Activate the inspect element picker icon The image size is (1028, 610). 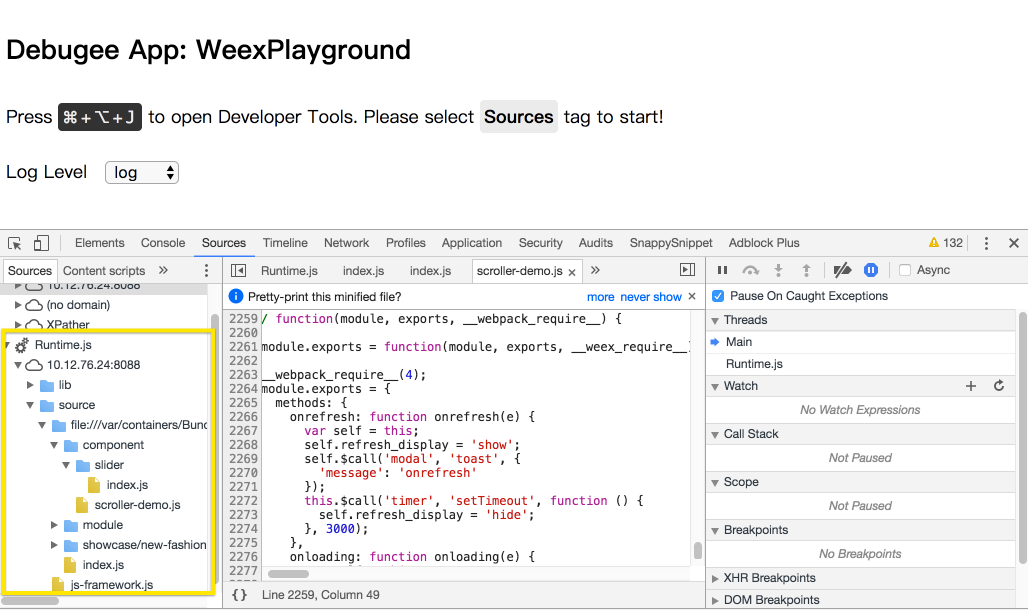click(x=14, y=243)
